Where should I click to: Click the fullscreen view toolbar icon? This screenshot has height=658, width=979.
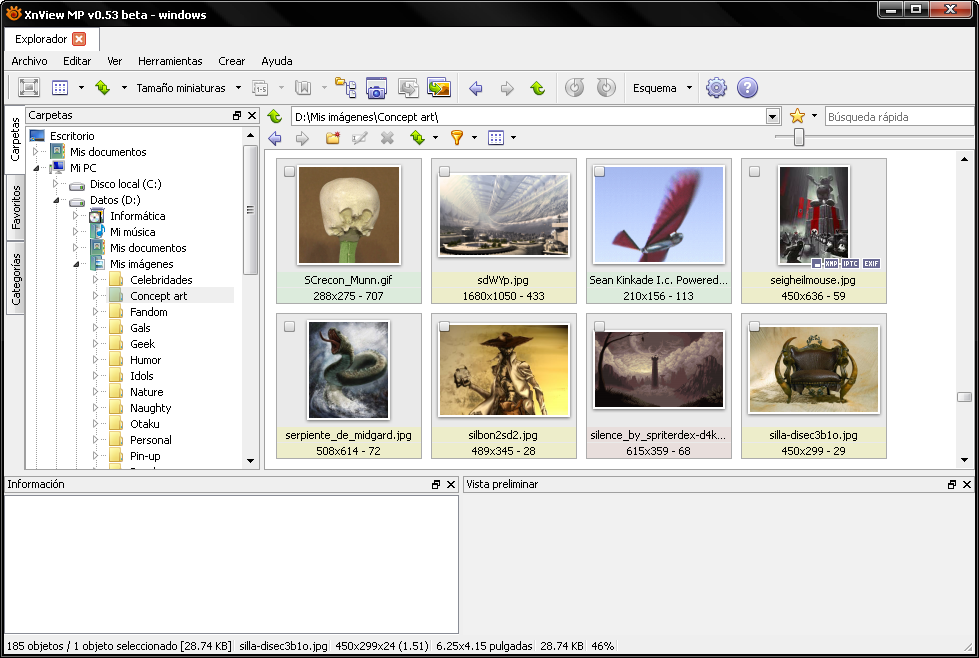tap(29, 87)
